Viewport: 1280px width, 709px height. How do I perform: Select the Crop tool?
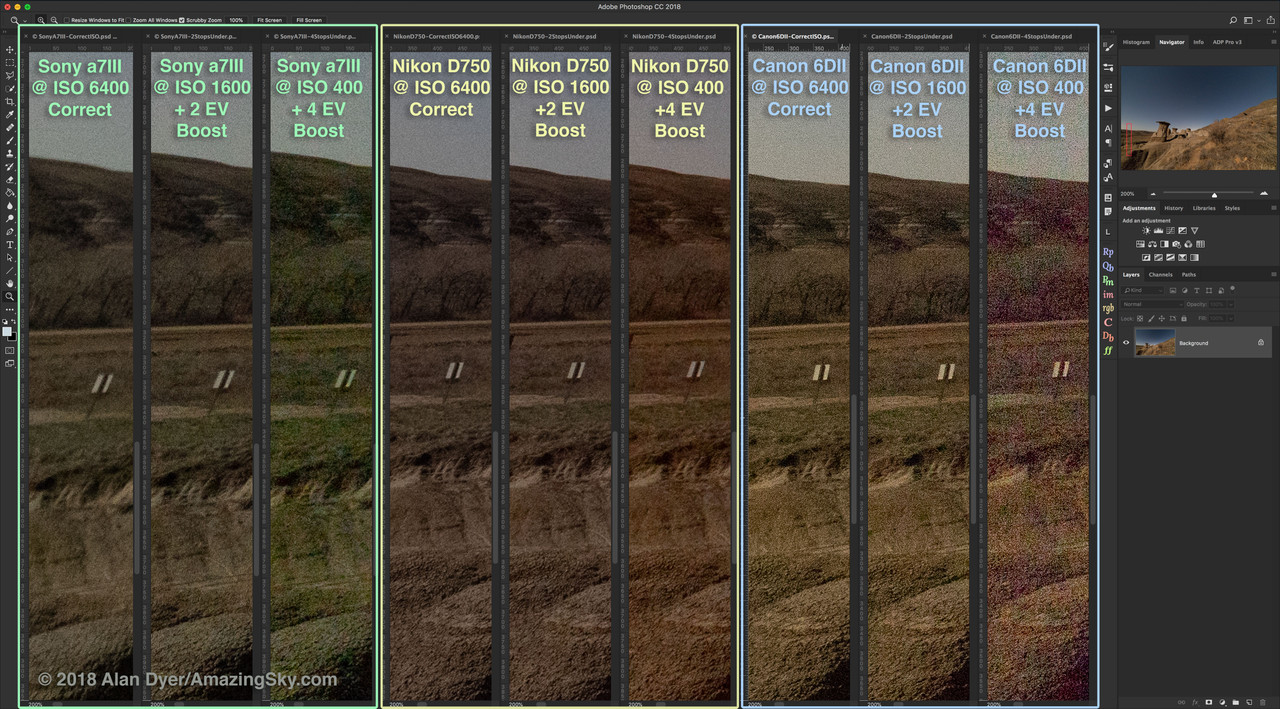10,101
